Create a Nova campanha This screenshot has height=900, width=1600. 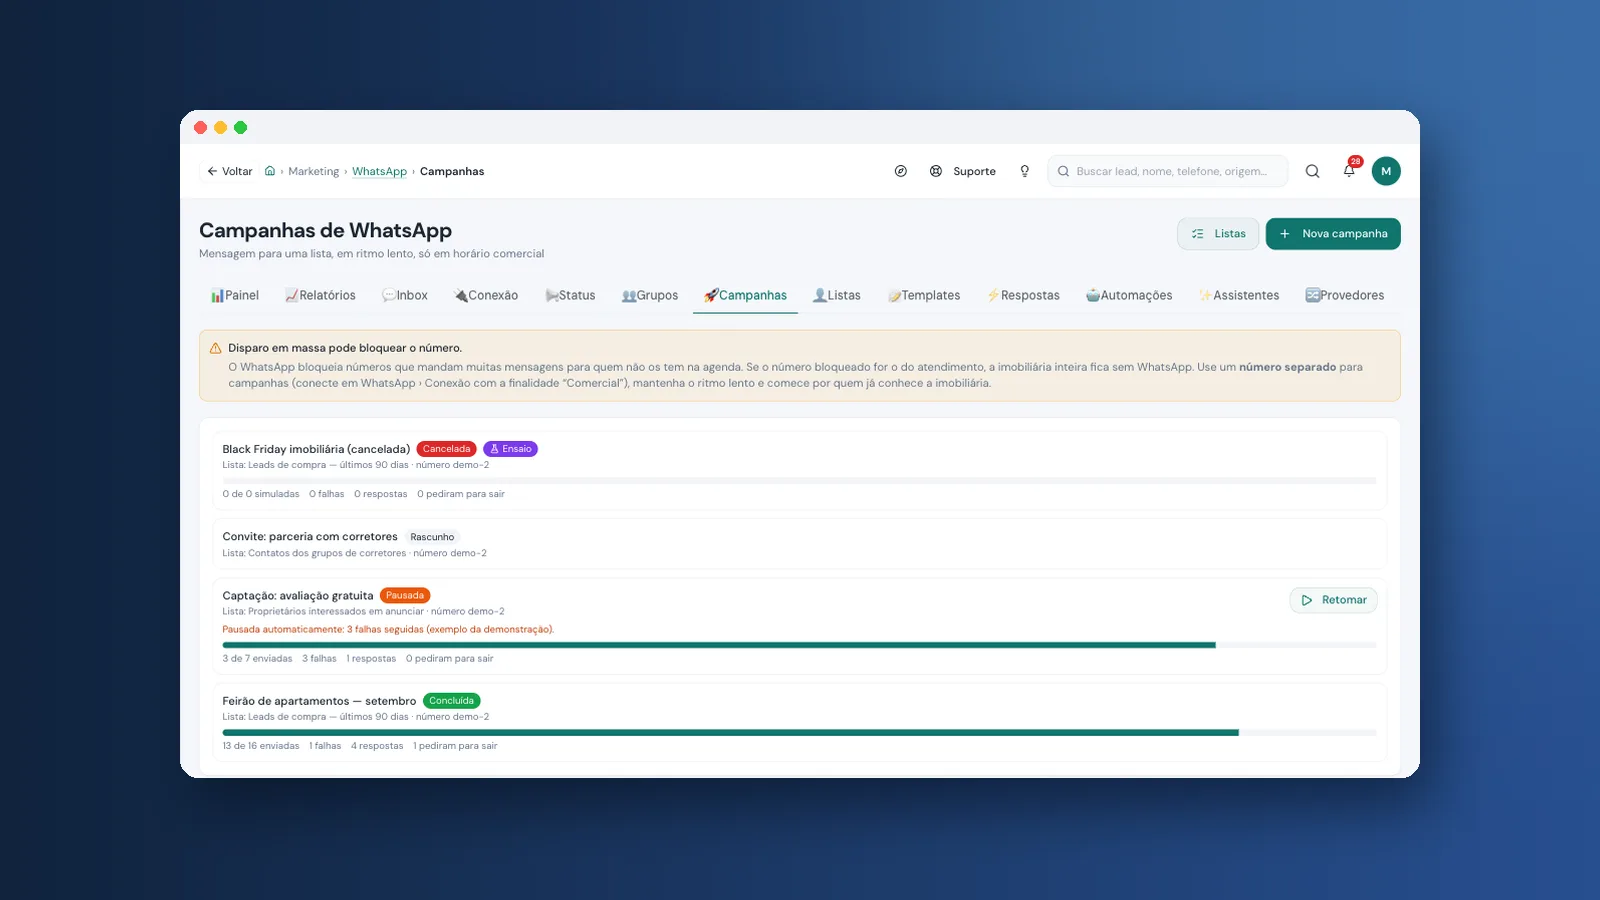point(1333,234)
